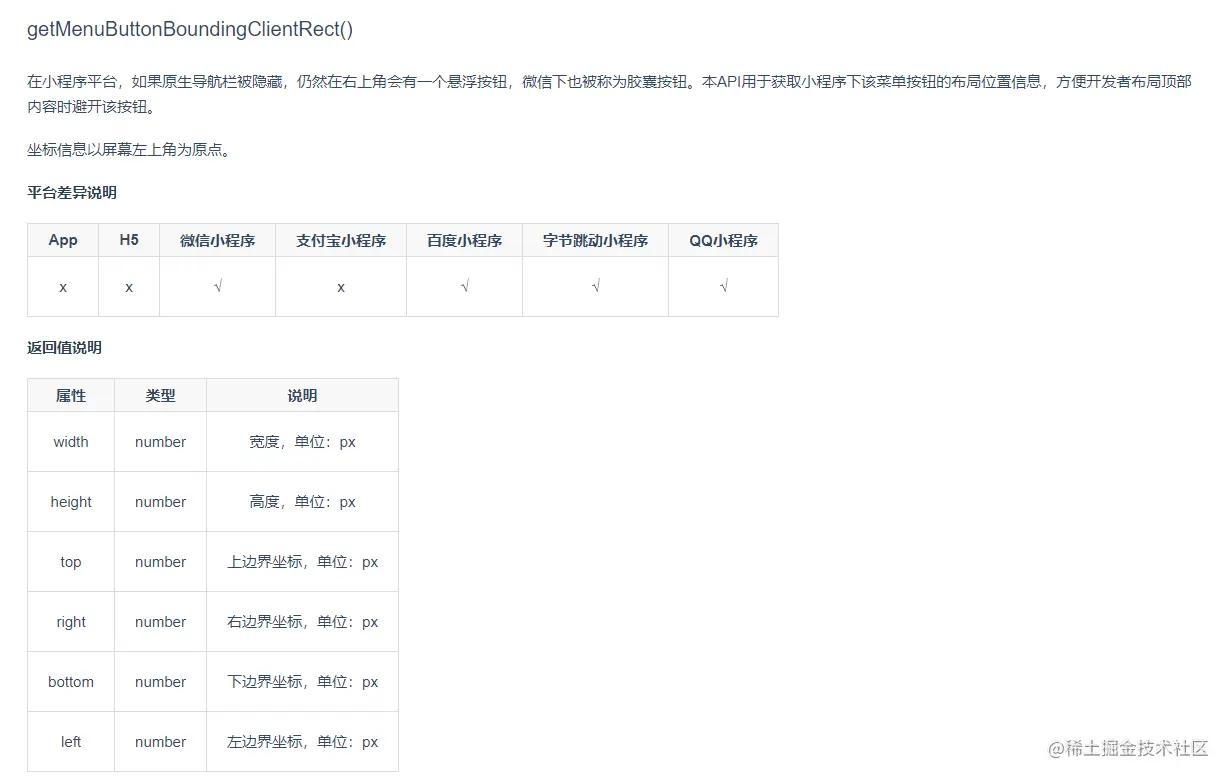Click the 类型 header cell
Viewport: 1231px width, 781px height.
[x=160, y=395]
